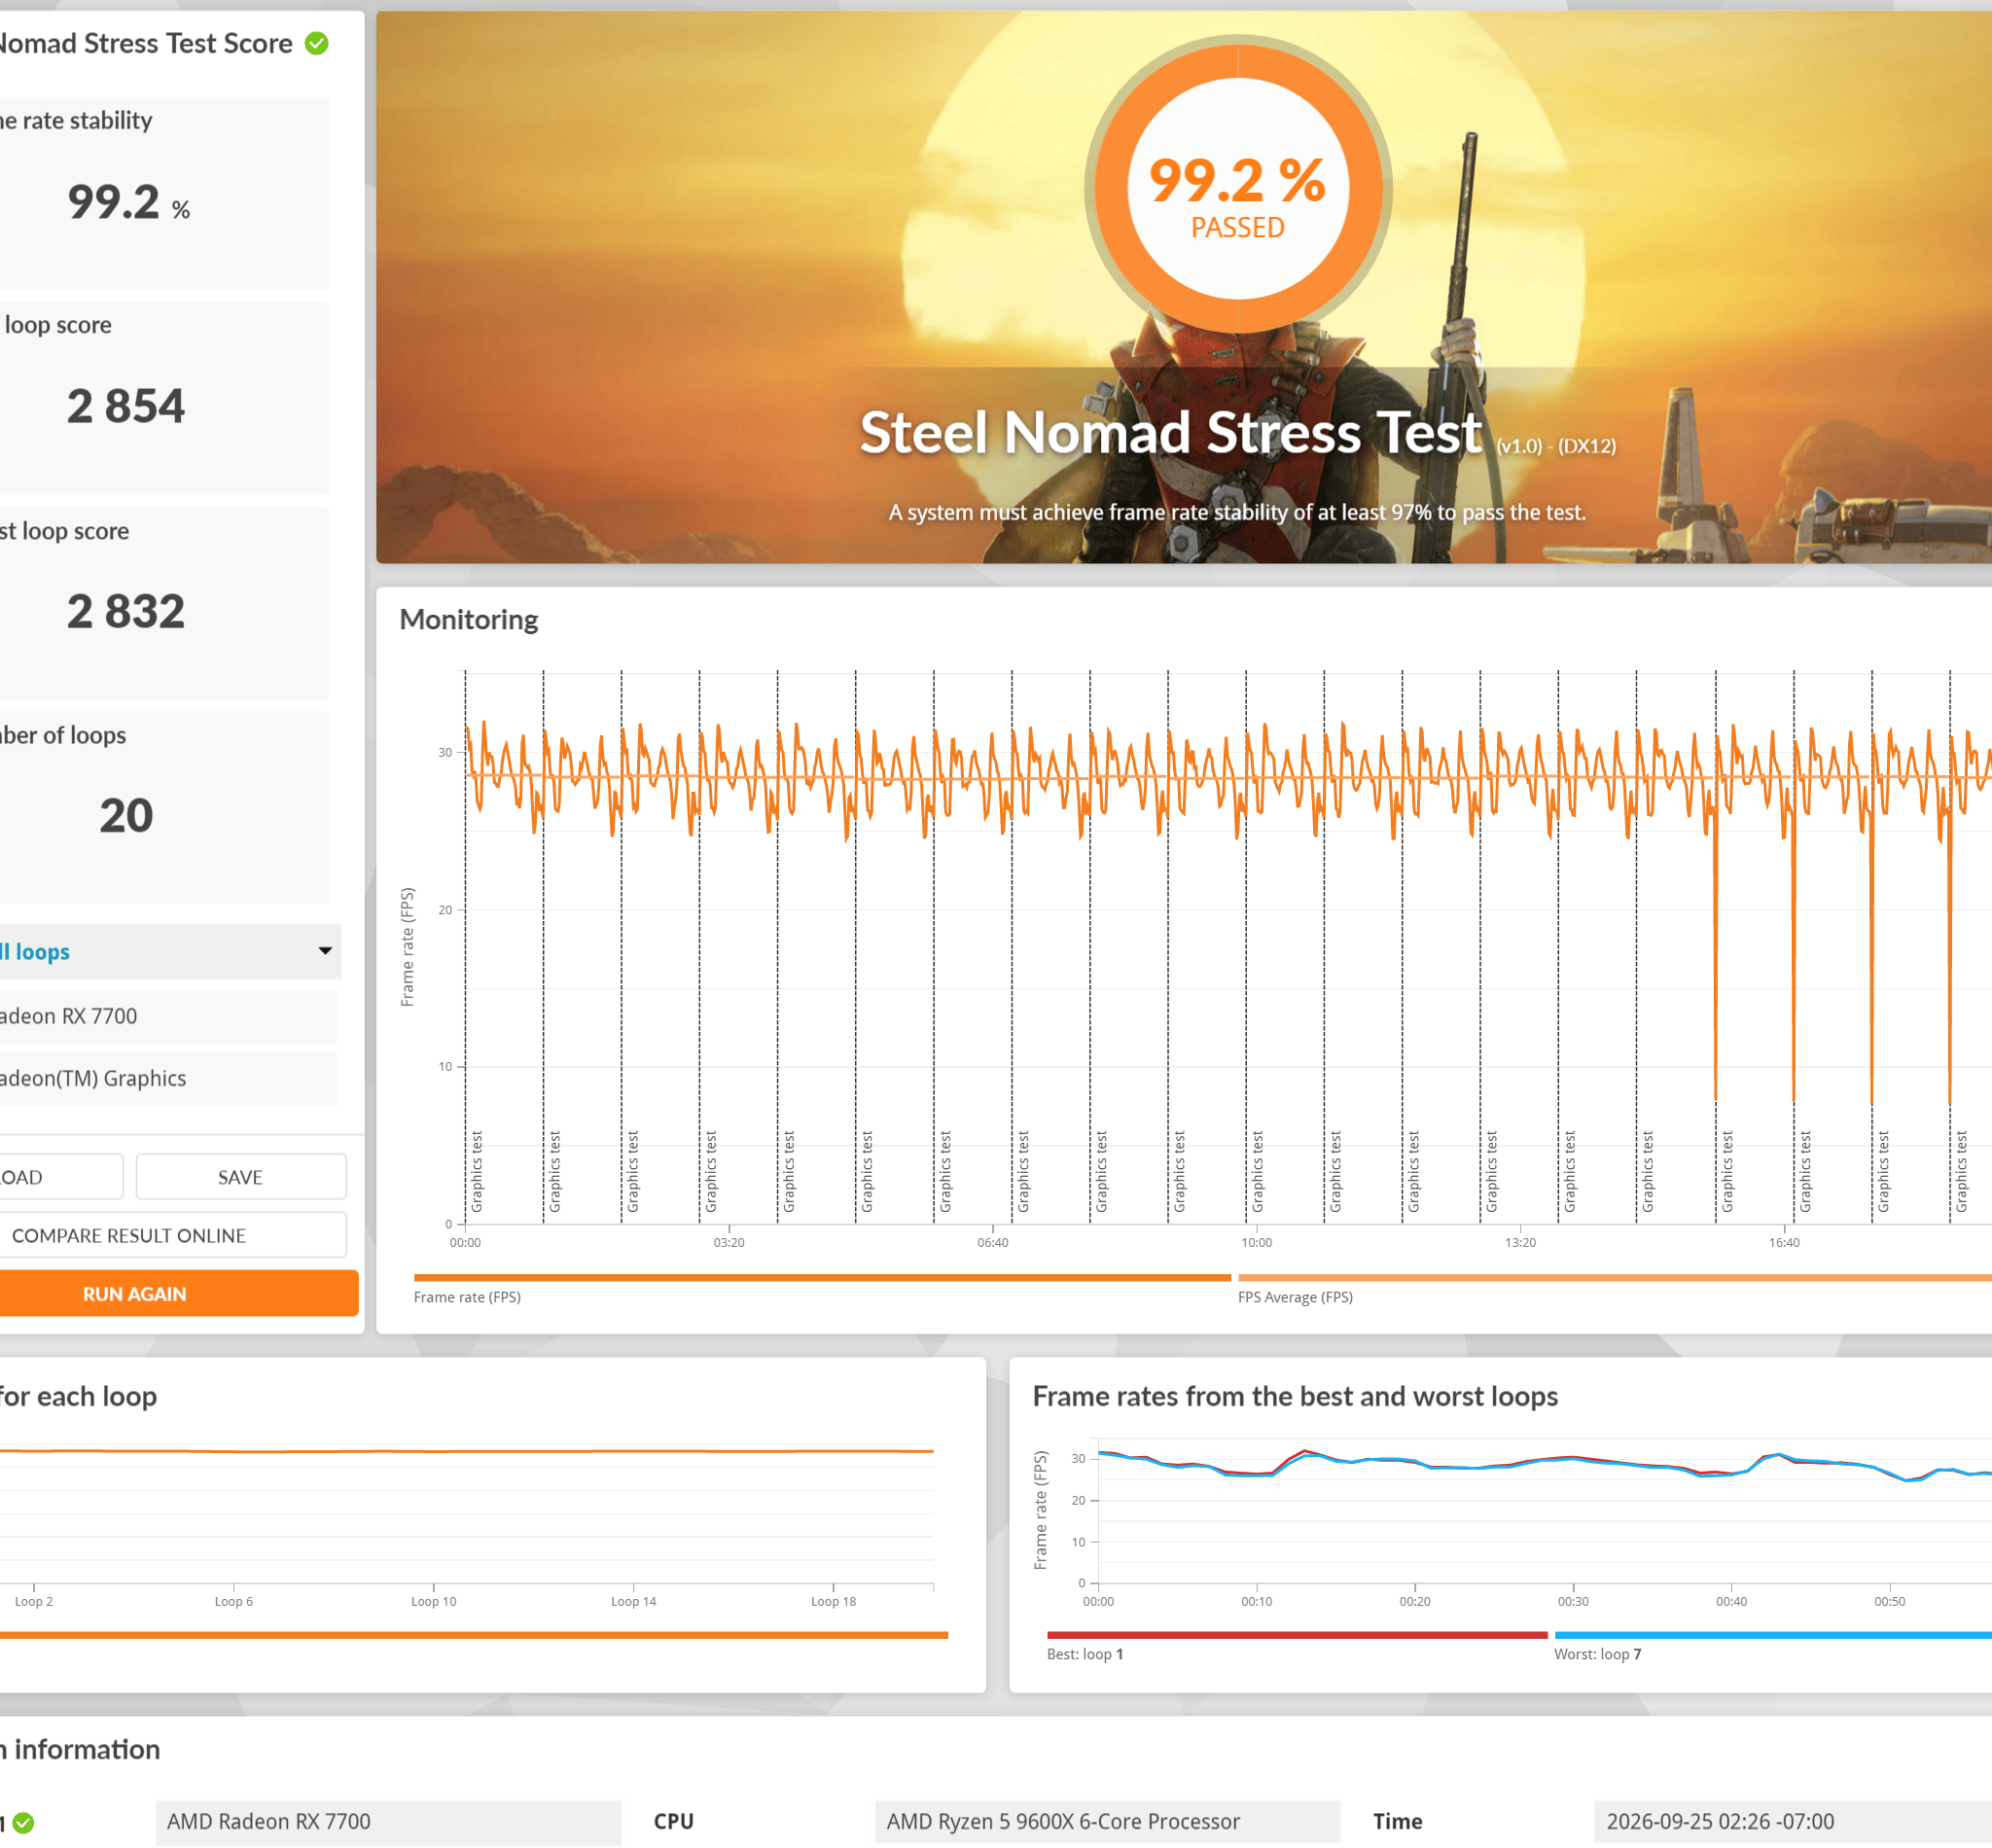Click the frame rate stability value 99.2 %

pyautogui.click(x=128, y=203)
